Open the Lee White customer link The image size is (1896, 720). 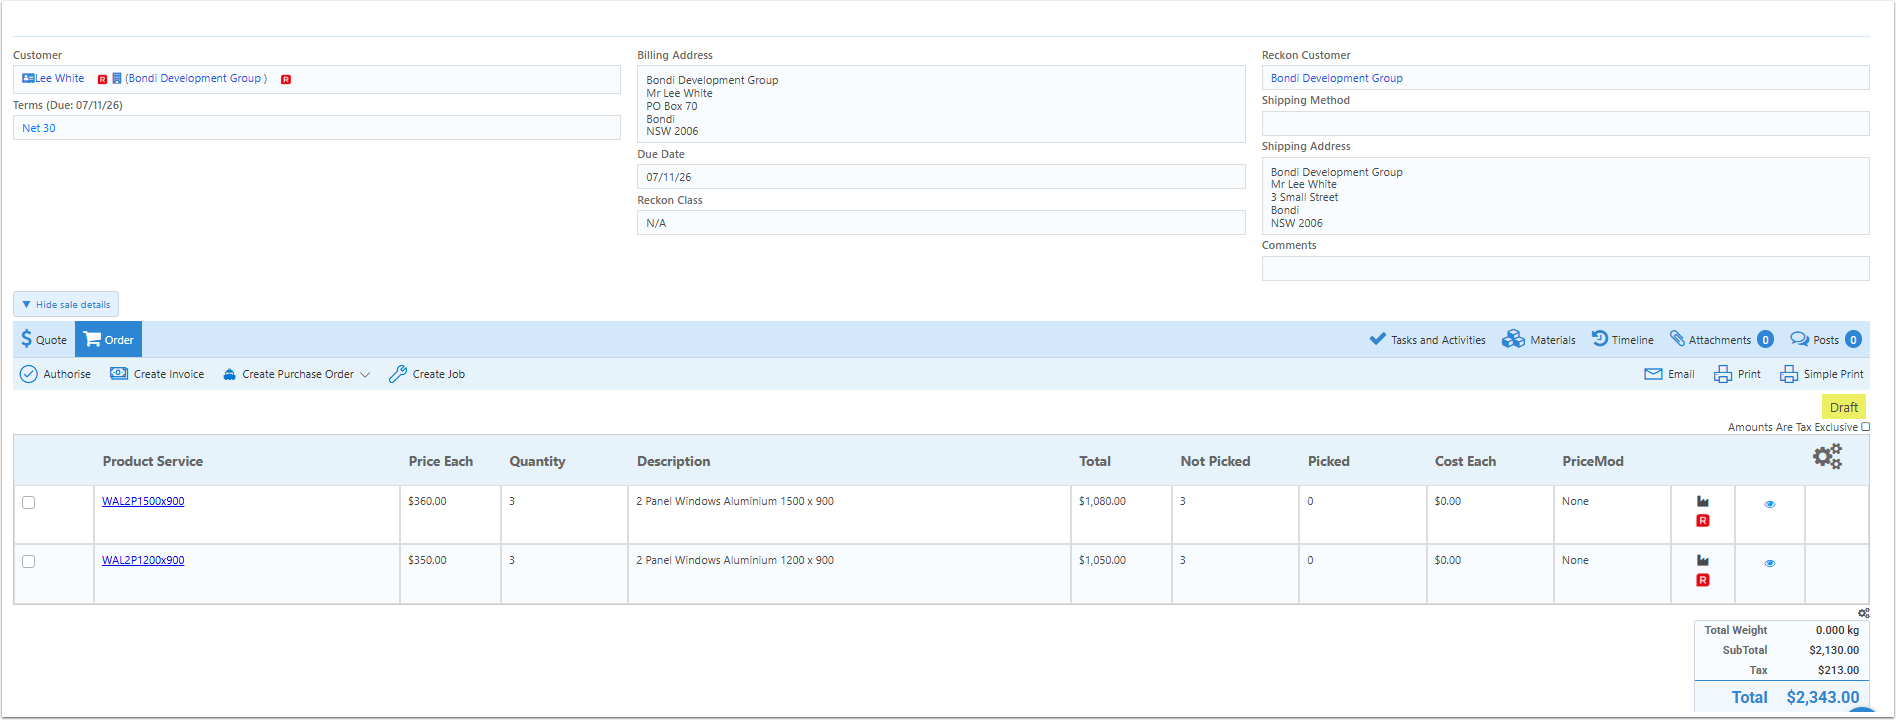coord(60,78)
